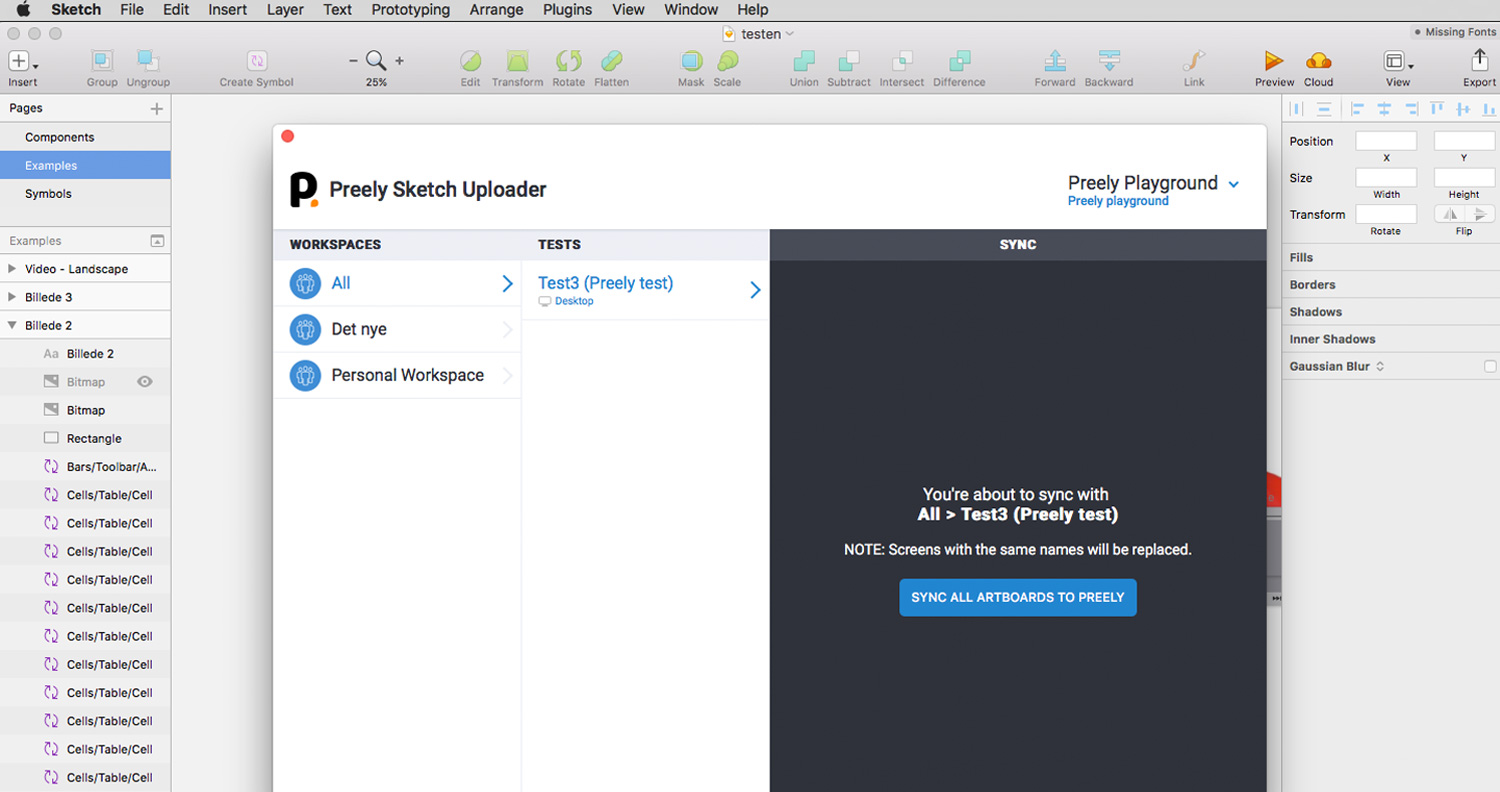Start the Preview from toolbar
This screenshot has height=792, width=1500.
coord(1274,61)
